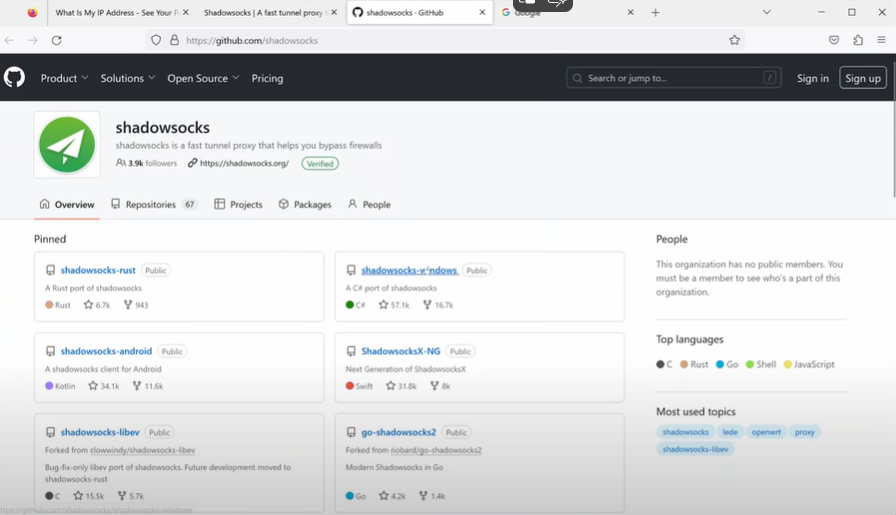The height and width of the screenshot is (515, 896).
Task: Click the star count 4.2k of go-shadowsocks2
Action: [x=392, y=496]
